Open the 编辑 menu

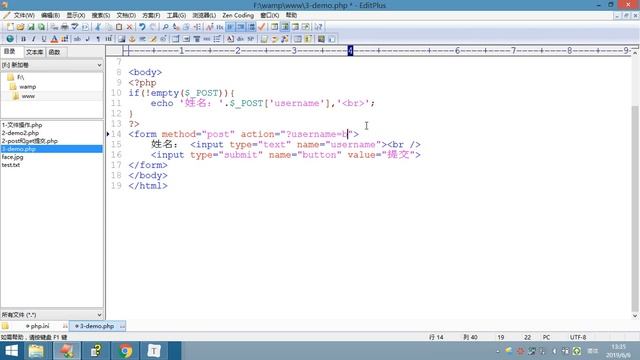50,15
